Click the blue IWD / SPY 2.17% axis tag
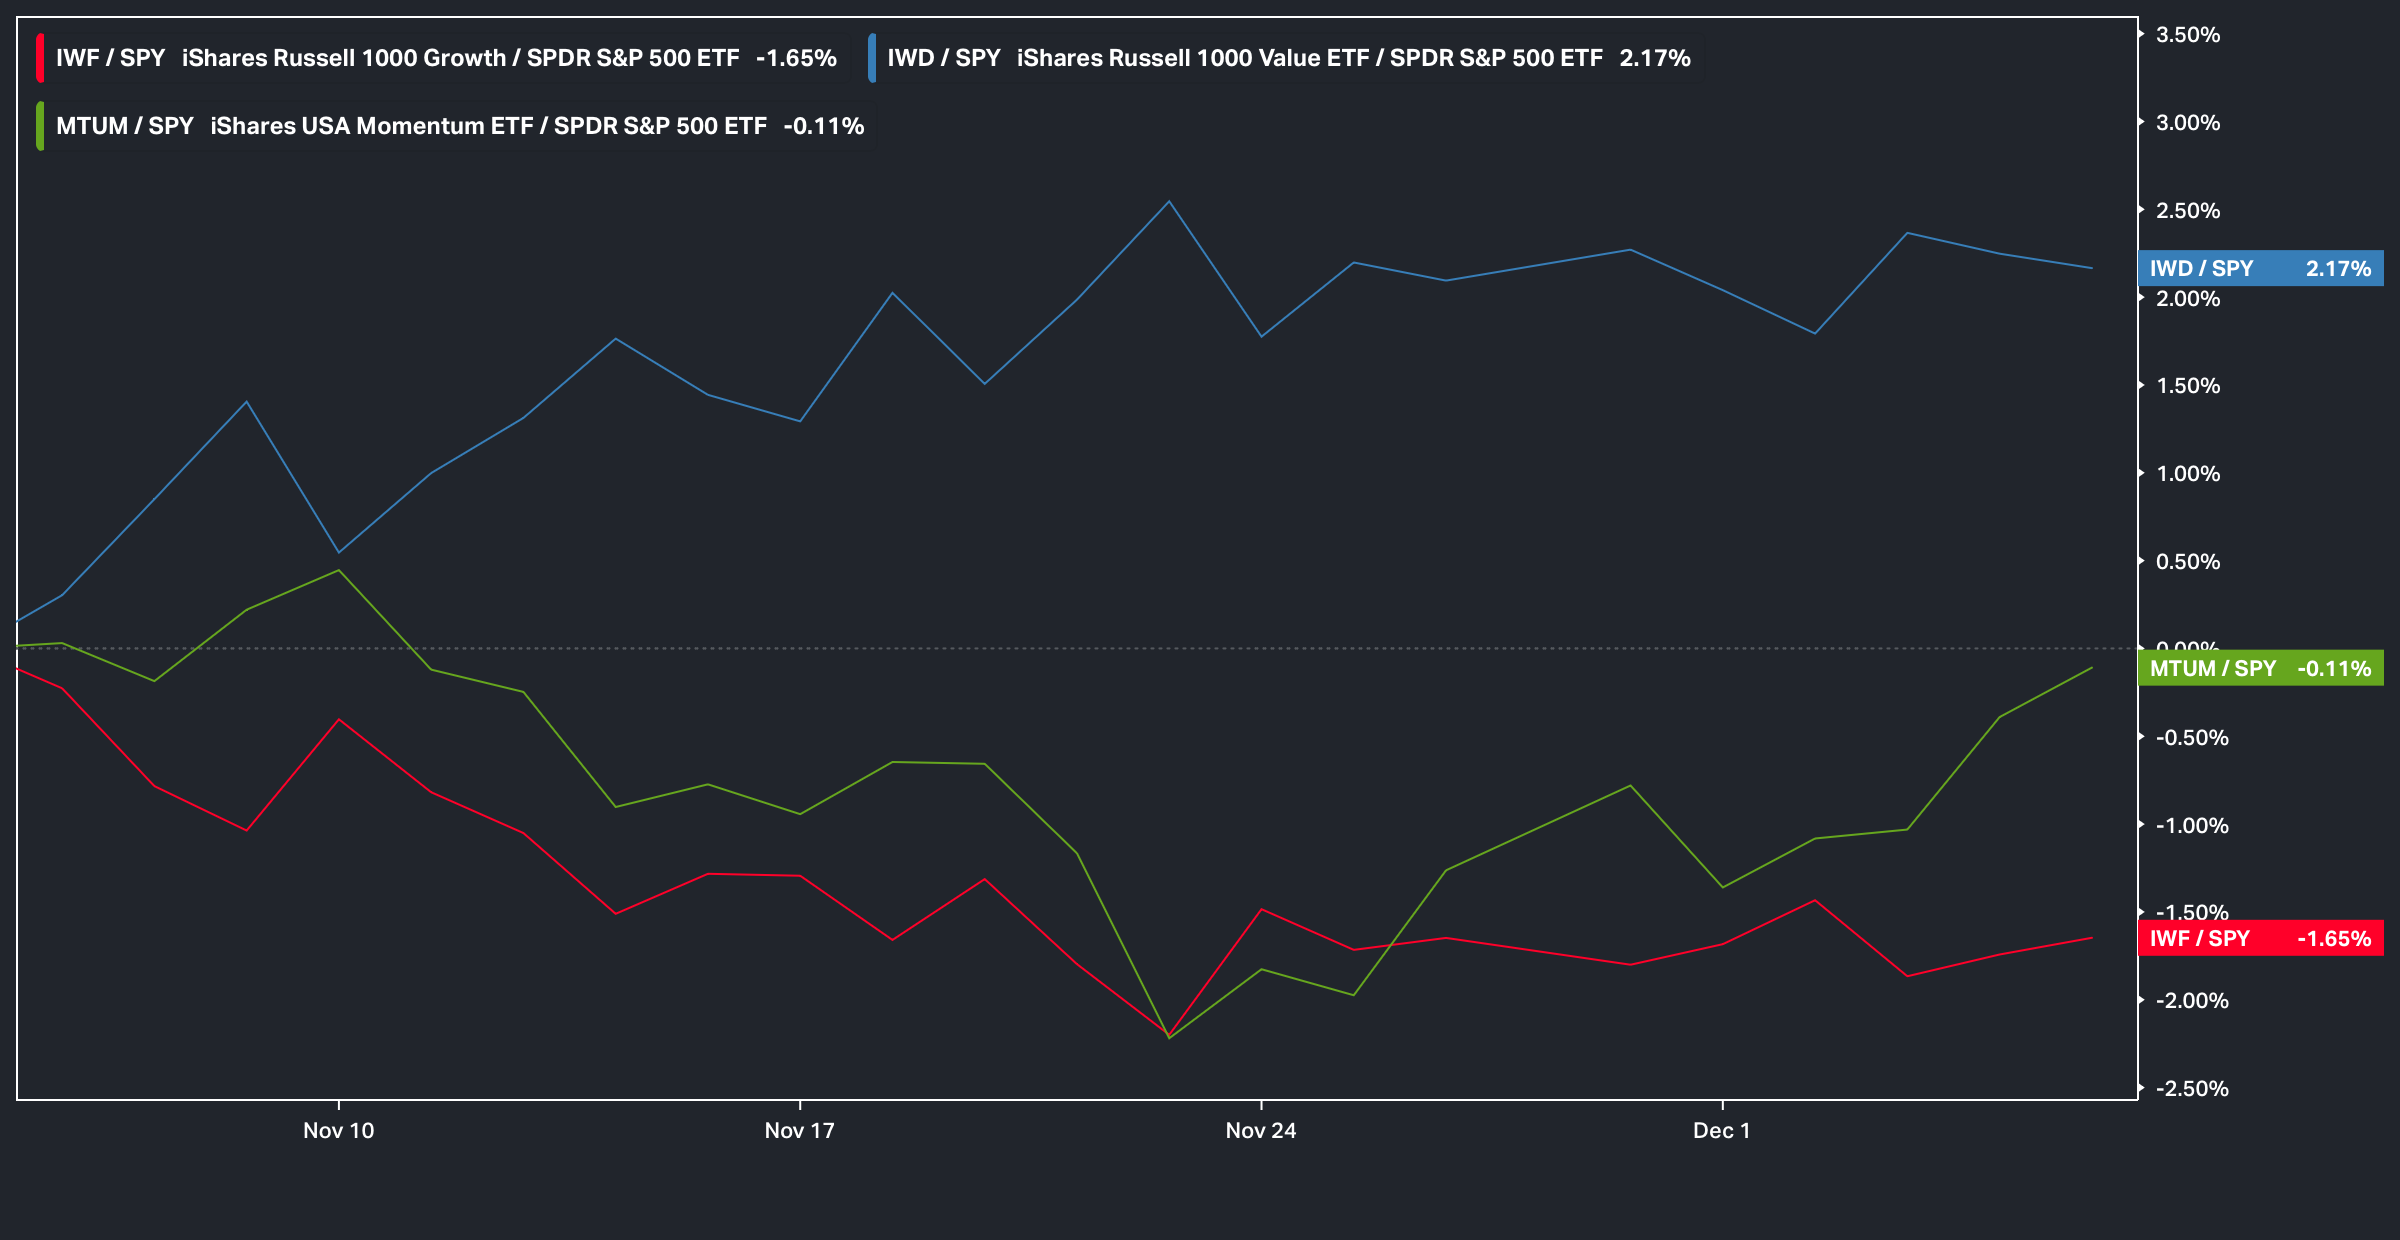 click(2260, 268)
